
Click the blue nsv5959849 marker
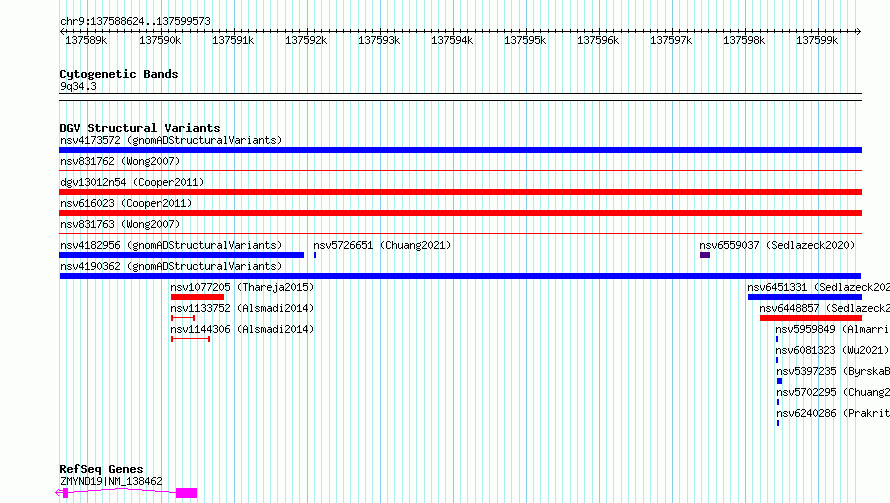[777, 339]
